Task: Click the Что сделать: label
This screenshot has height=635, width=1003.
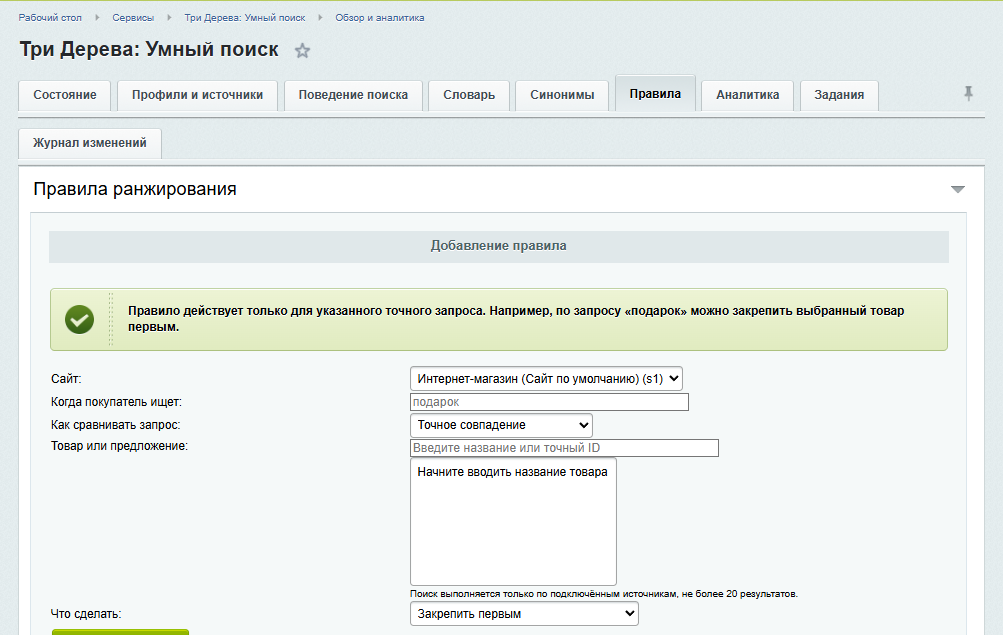Action: pos(86,614)
